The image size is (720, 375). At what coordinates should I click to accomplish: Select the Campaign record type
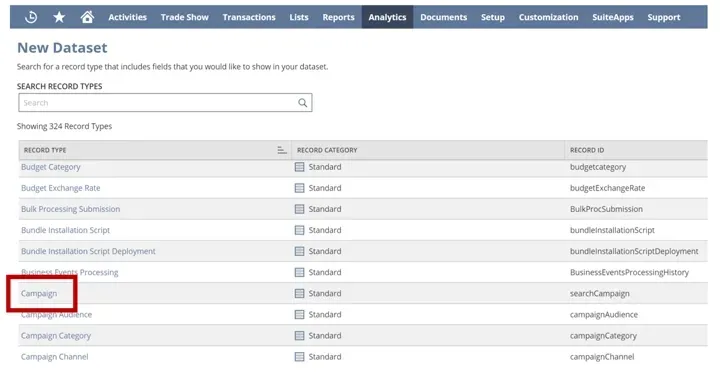coord(39,294)
